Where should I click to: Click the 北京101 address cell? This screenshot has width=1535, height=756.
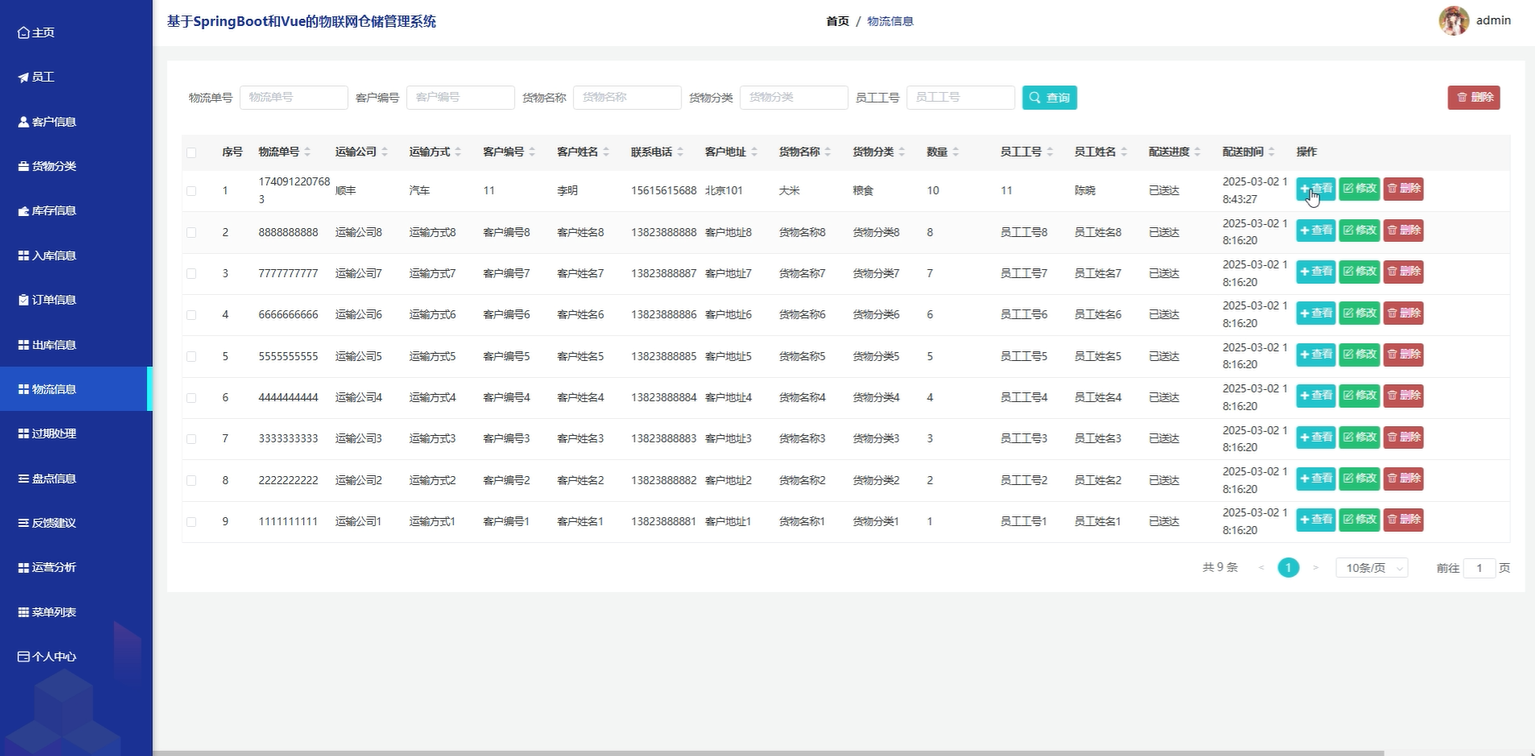[x=724, y=190]
